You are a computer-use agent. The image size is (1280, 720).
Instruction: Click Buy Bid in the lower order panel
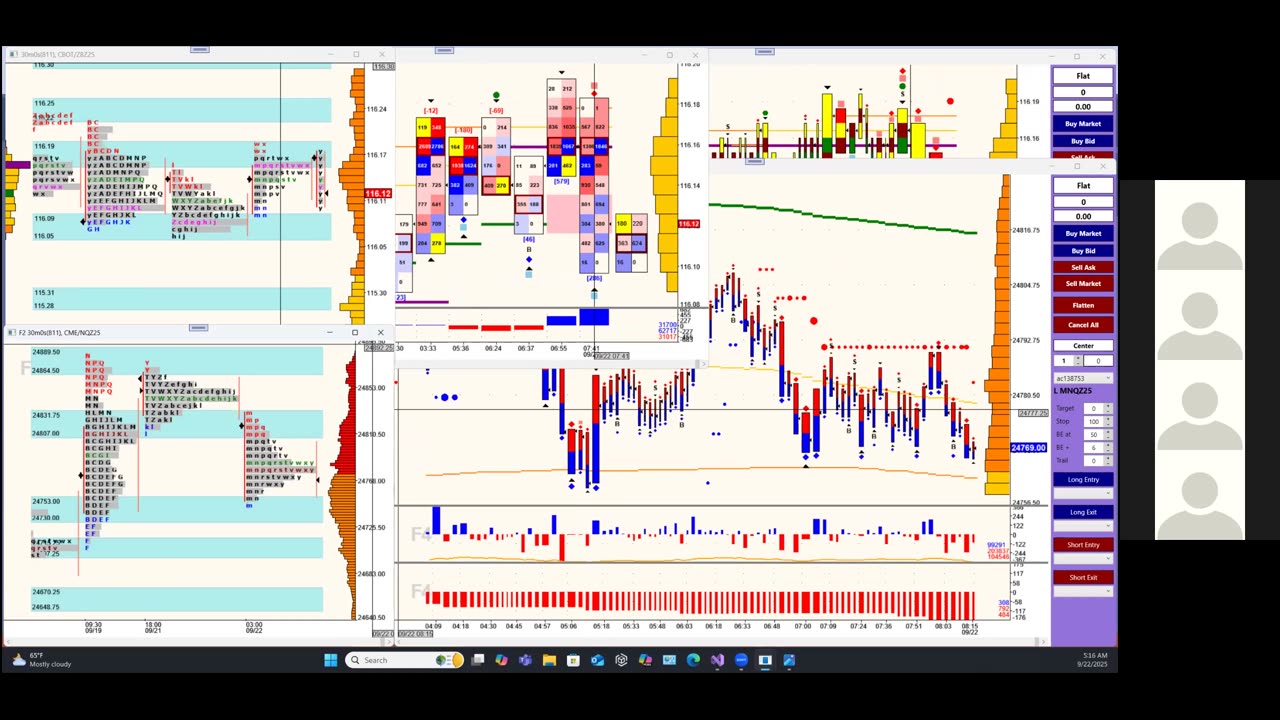point(1083,250)
